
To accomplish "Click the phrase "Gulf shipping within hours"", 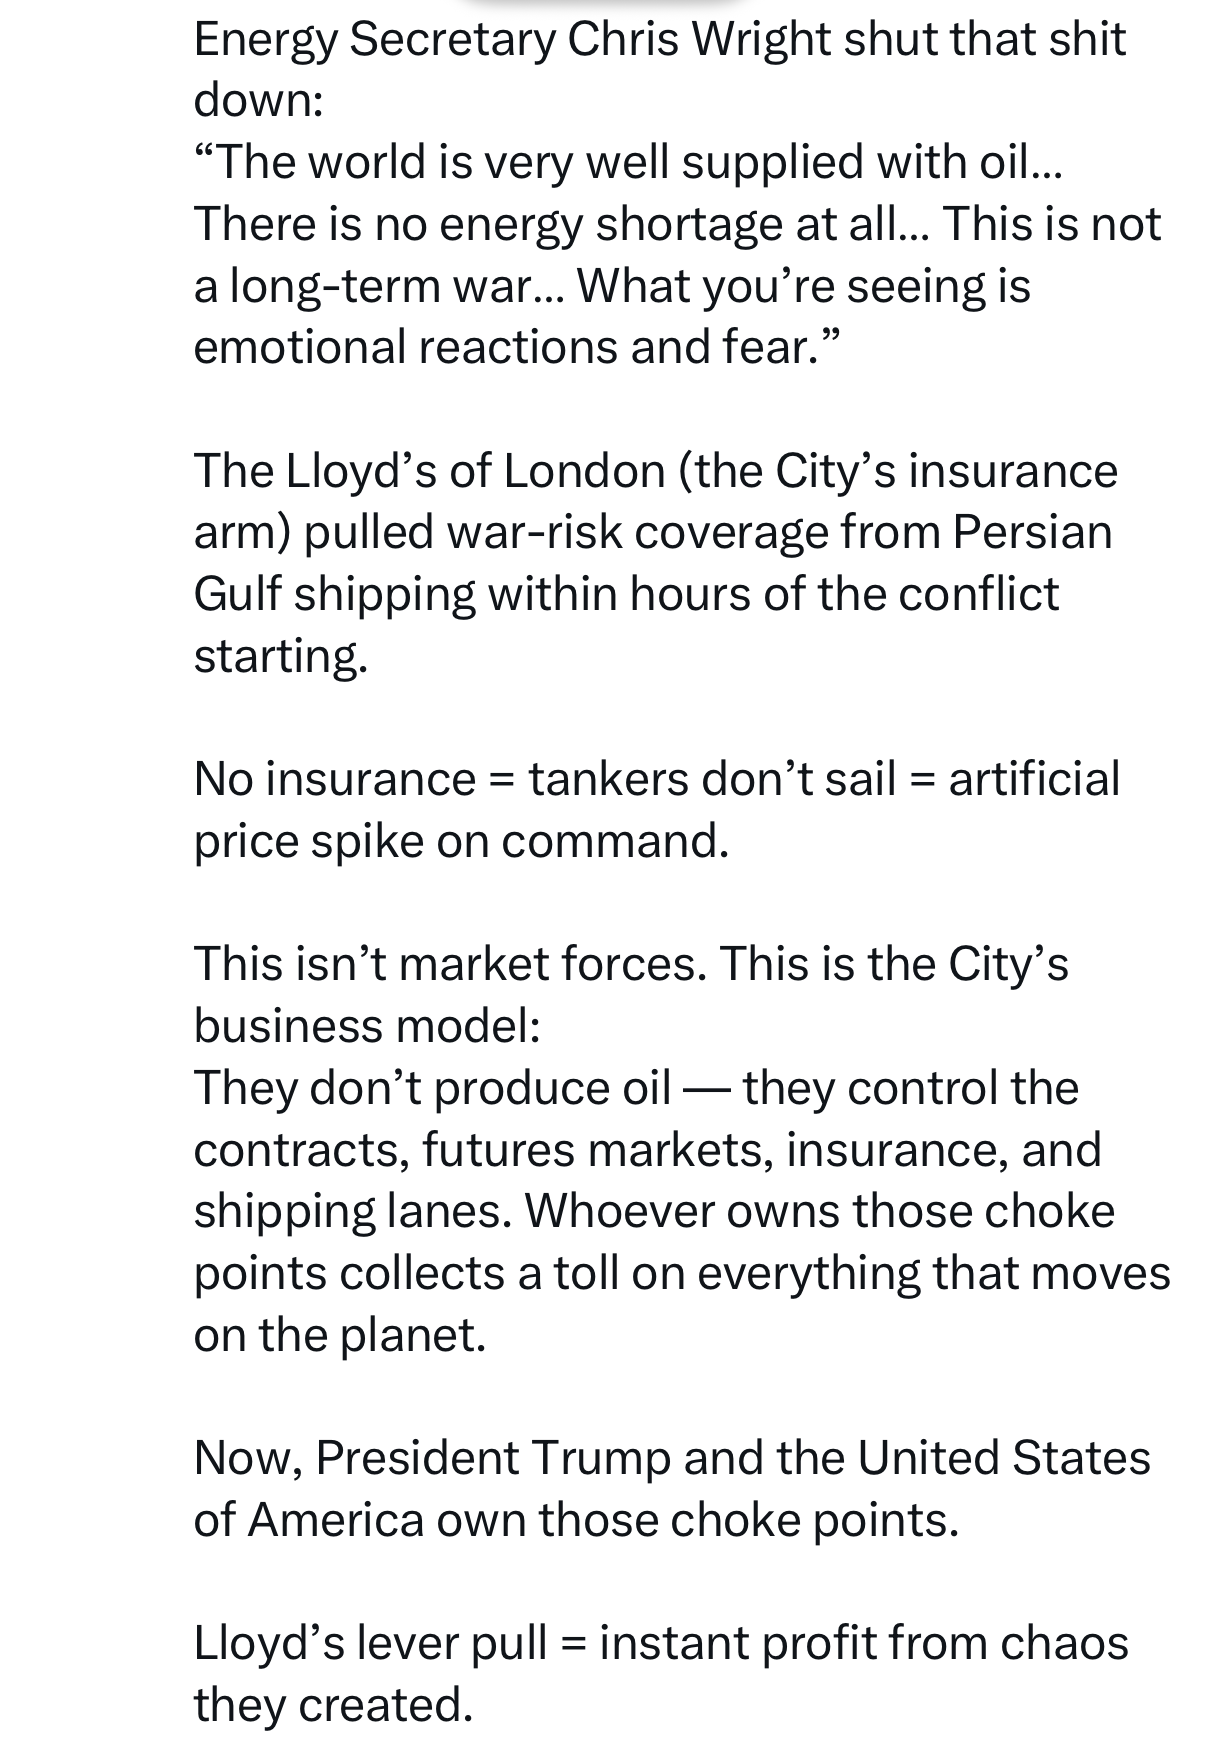I will click(x=473, y=594).
